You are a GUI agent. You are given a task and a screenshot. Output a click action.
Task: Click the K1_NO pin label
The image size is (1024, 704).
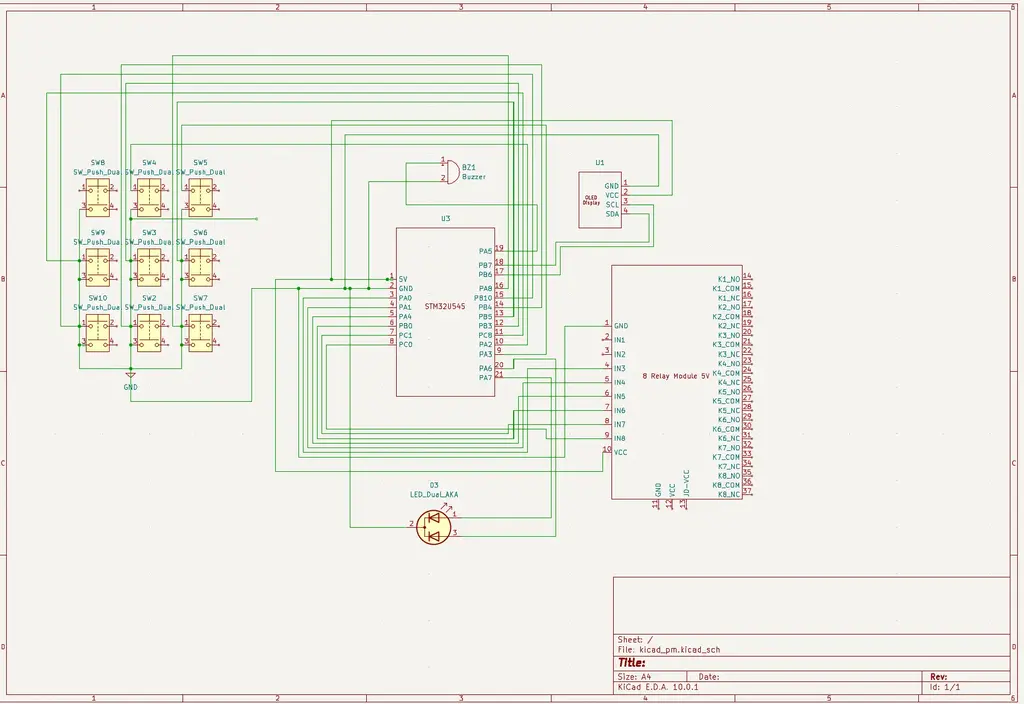pyautogui.click(x=729, y=279)
